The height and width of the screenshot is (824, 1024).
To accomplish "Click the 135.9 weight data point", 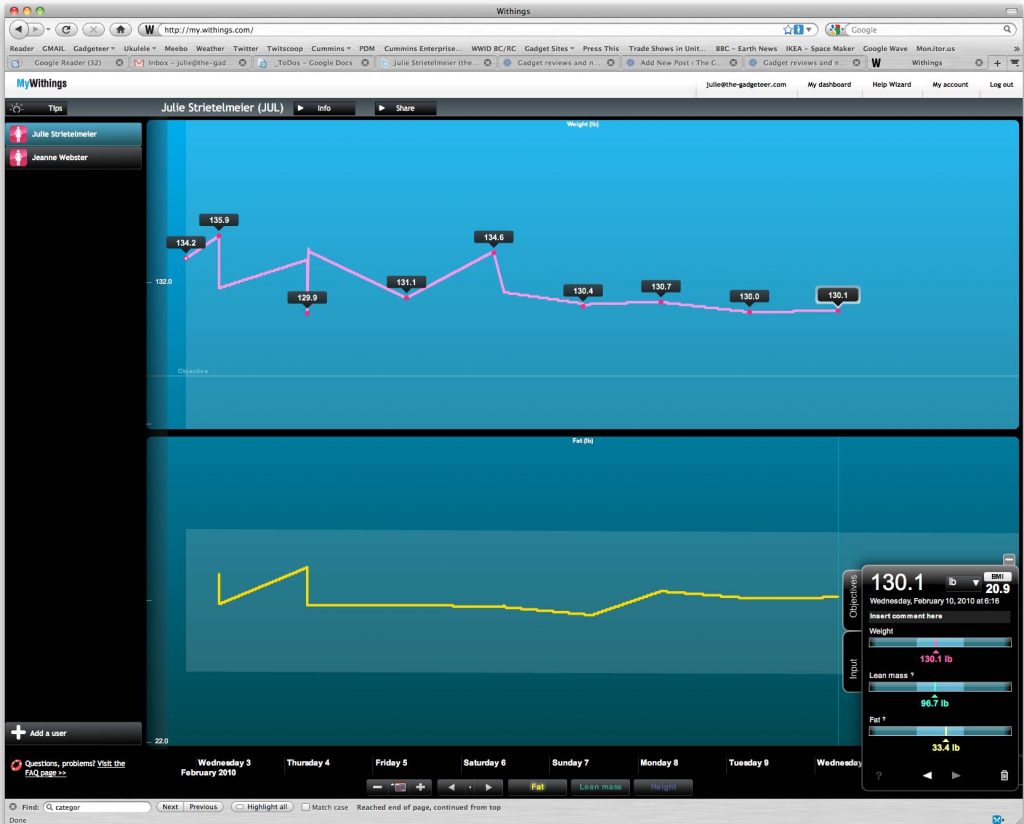I will pyautogui.click(x=219, y=236).
